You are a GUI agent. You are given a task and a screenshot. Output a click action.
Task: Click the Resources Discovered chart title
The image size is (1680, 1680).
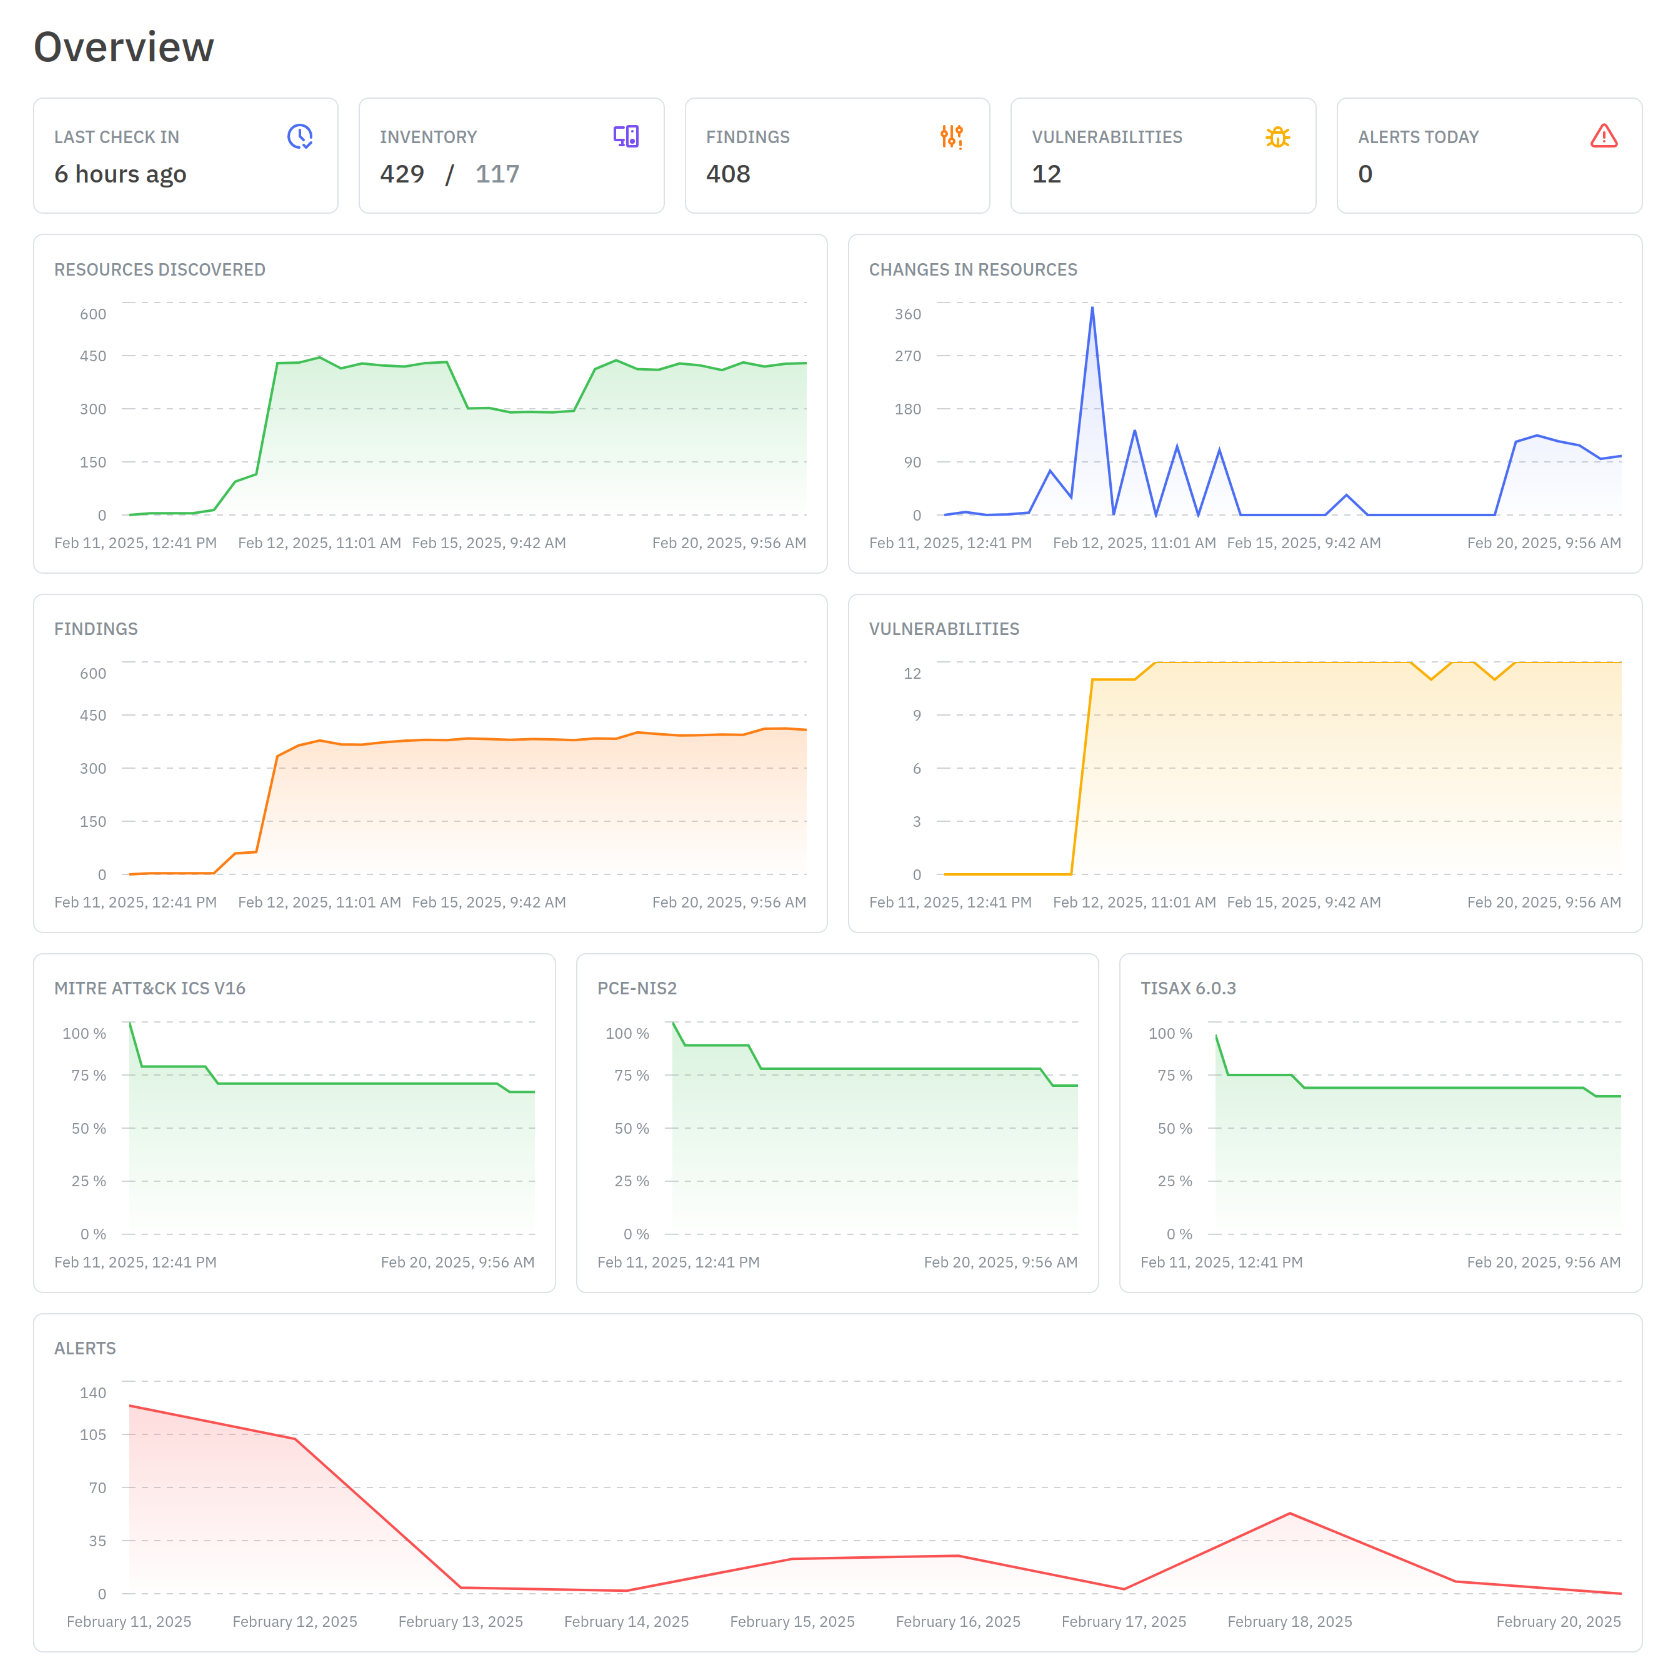coord(160,270)
